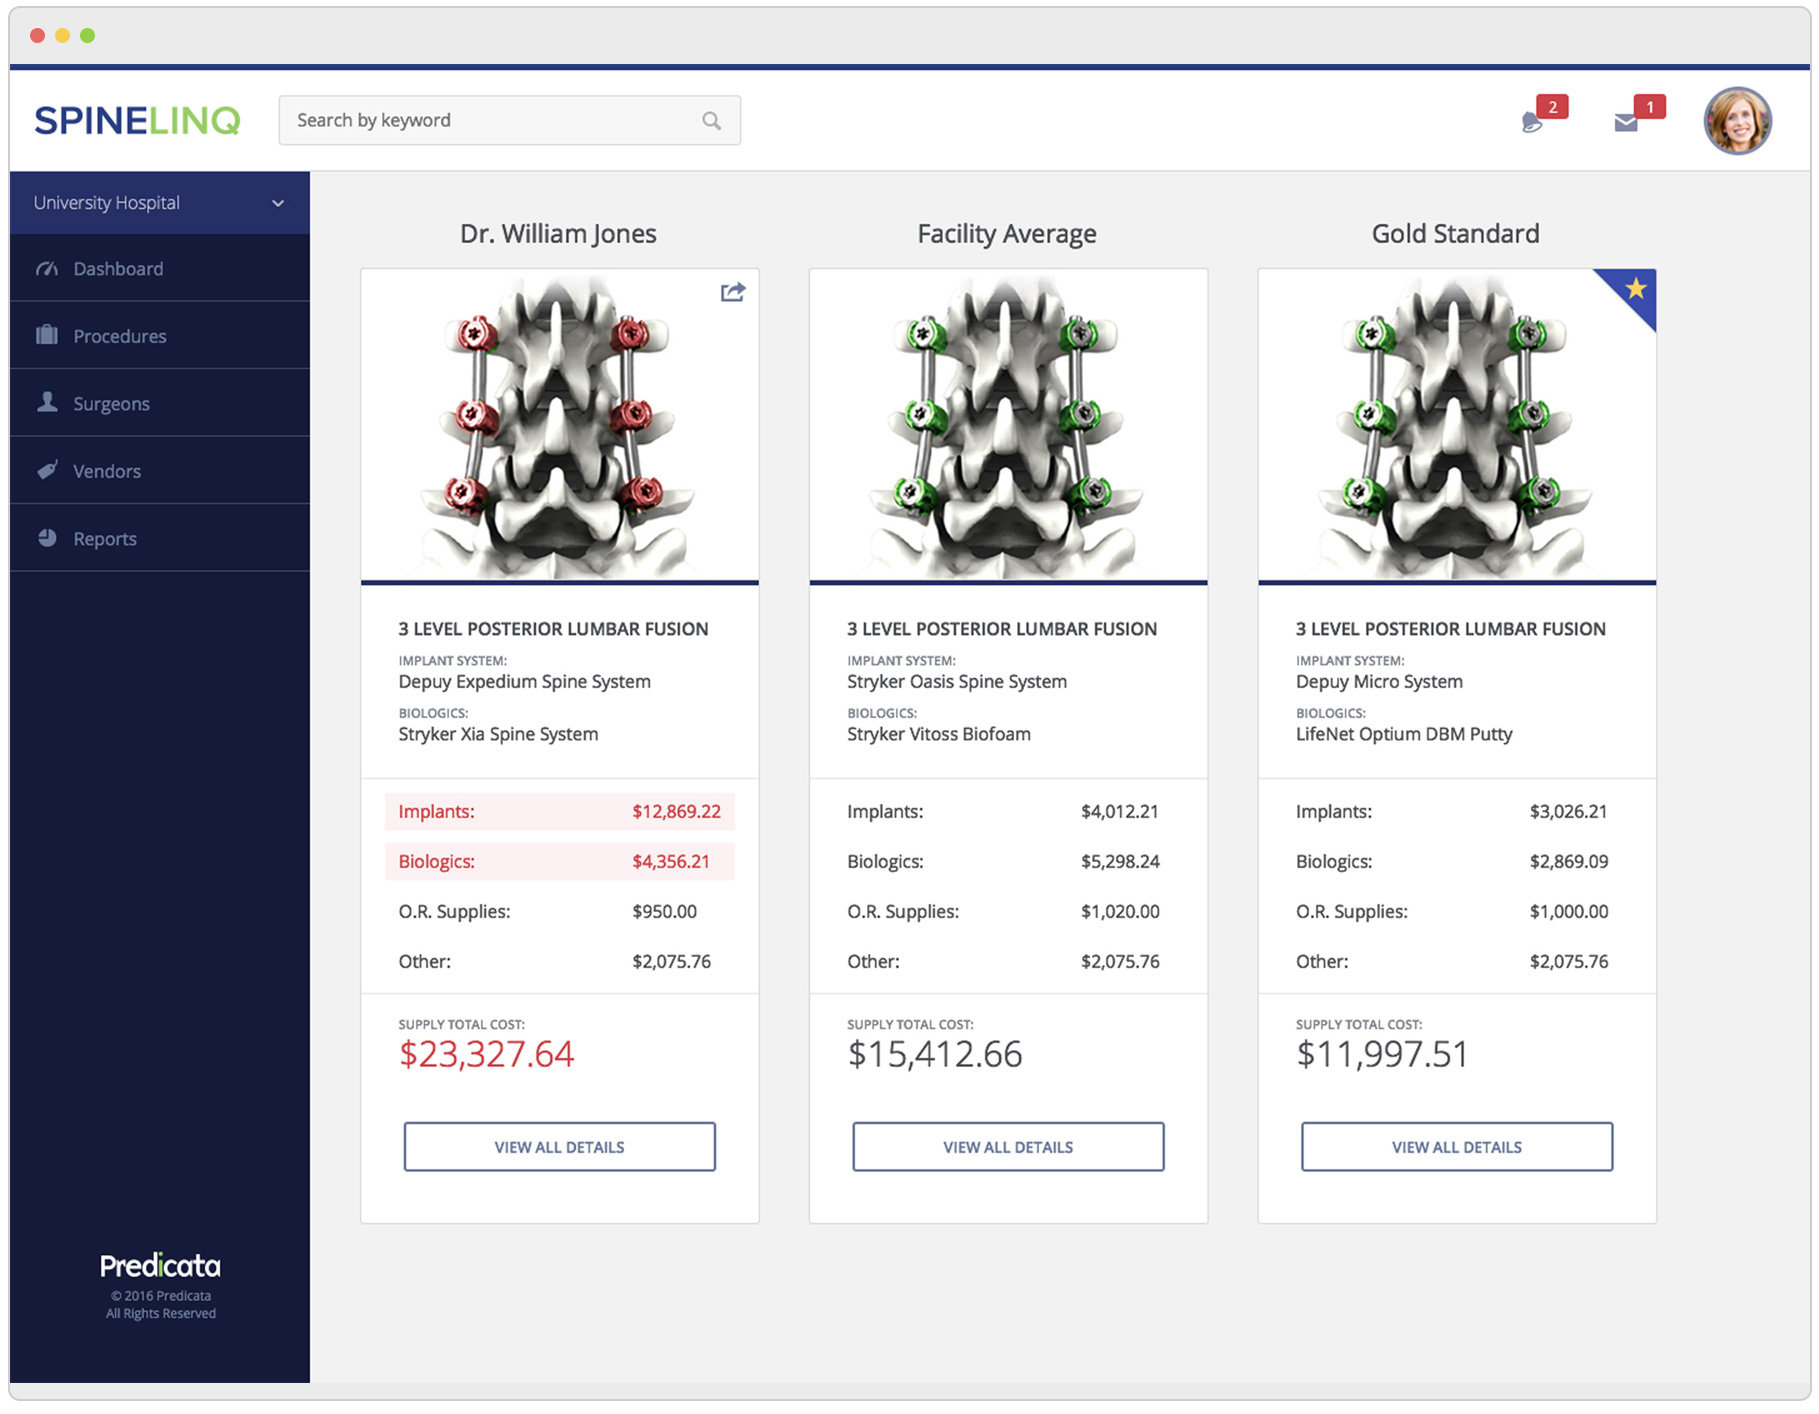Click Gold Standard spine image
Image resolution: width=1819 pixels, height=1414 pixels.
pyautogui.click(x=1457, y=425)
